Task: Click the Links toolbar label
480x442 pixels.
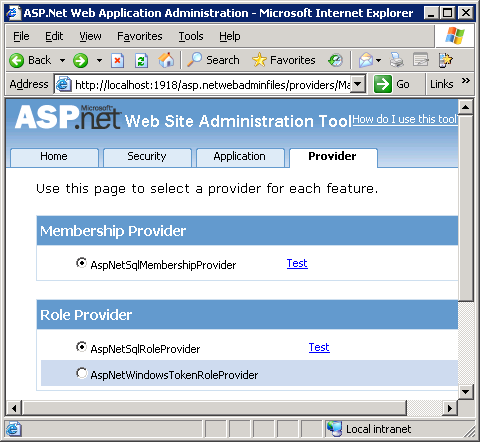Action: 441,84
